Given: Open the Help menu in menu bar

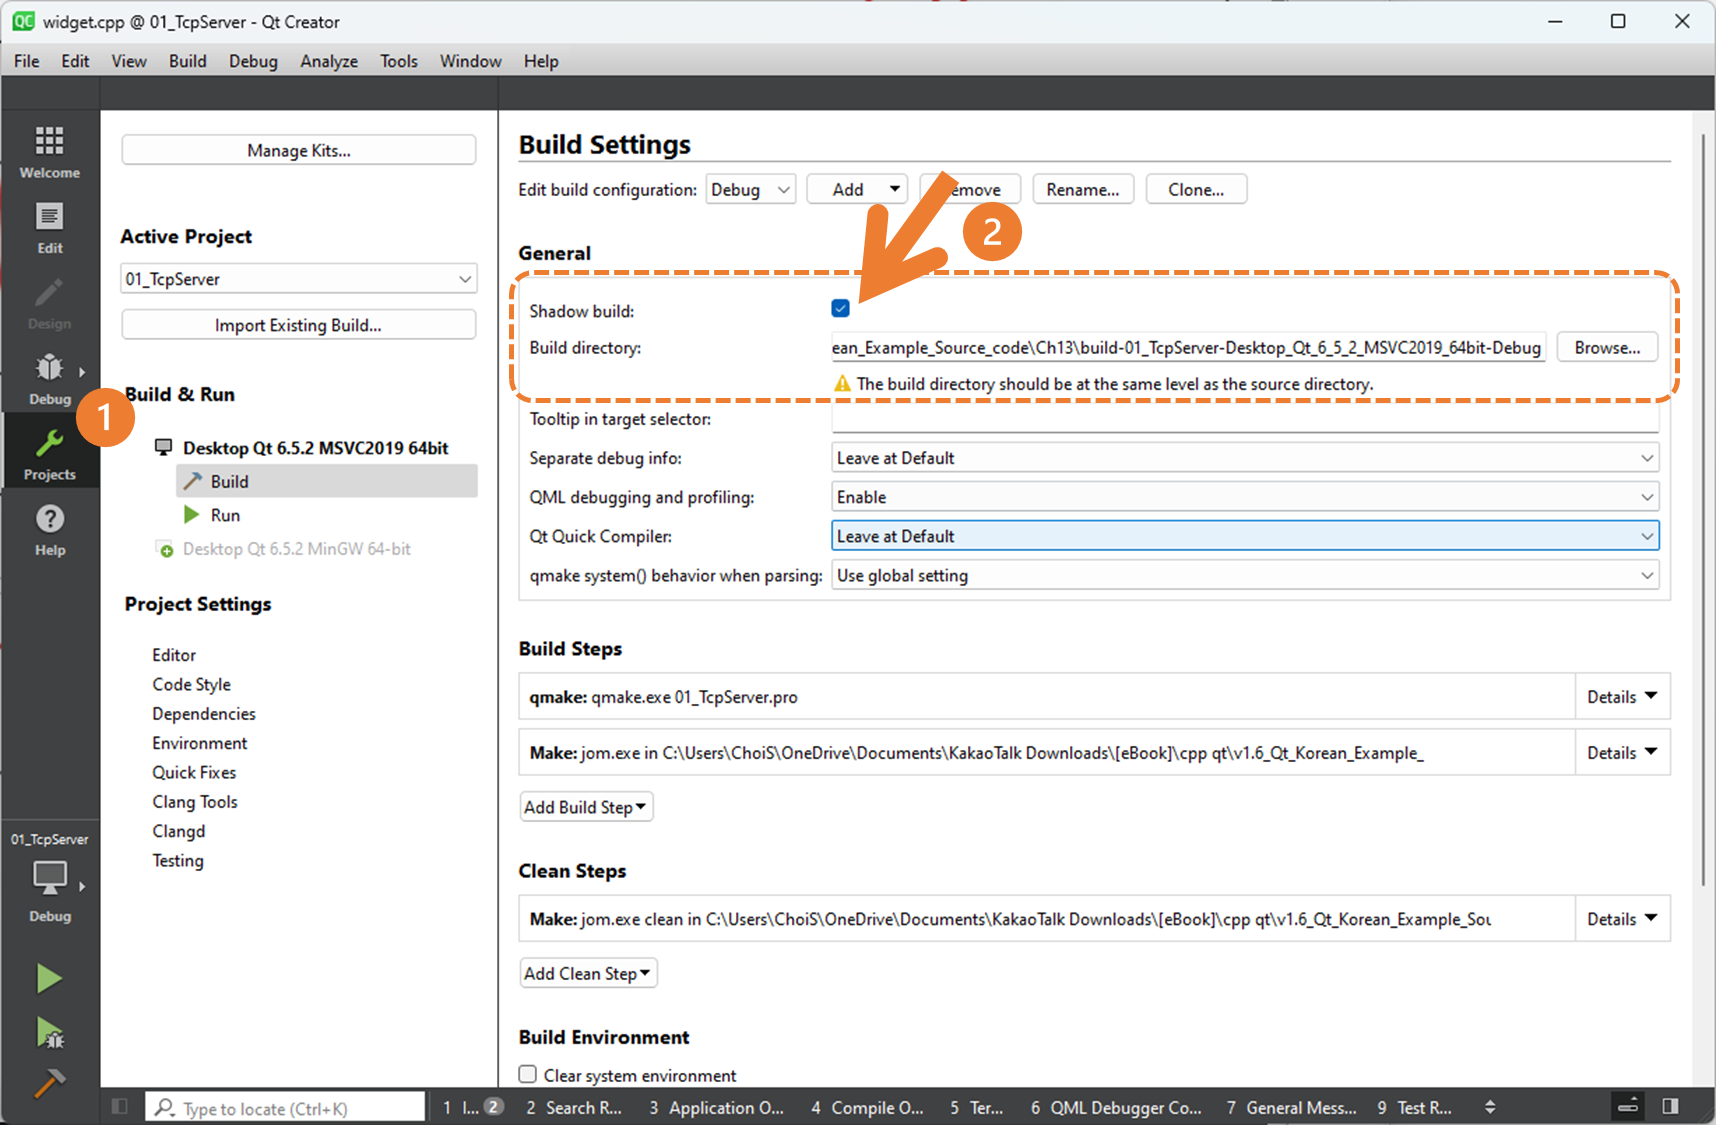Looking at the screenshot, I should coord(541,61).
